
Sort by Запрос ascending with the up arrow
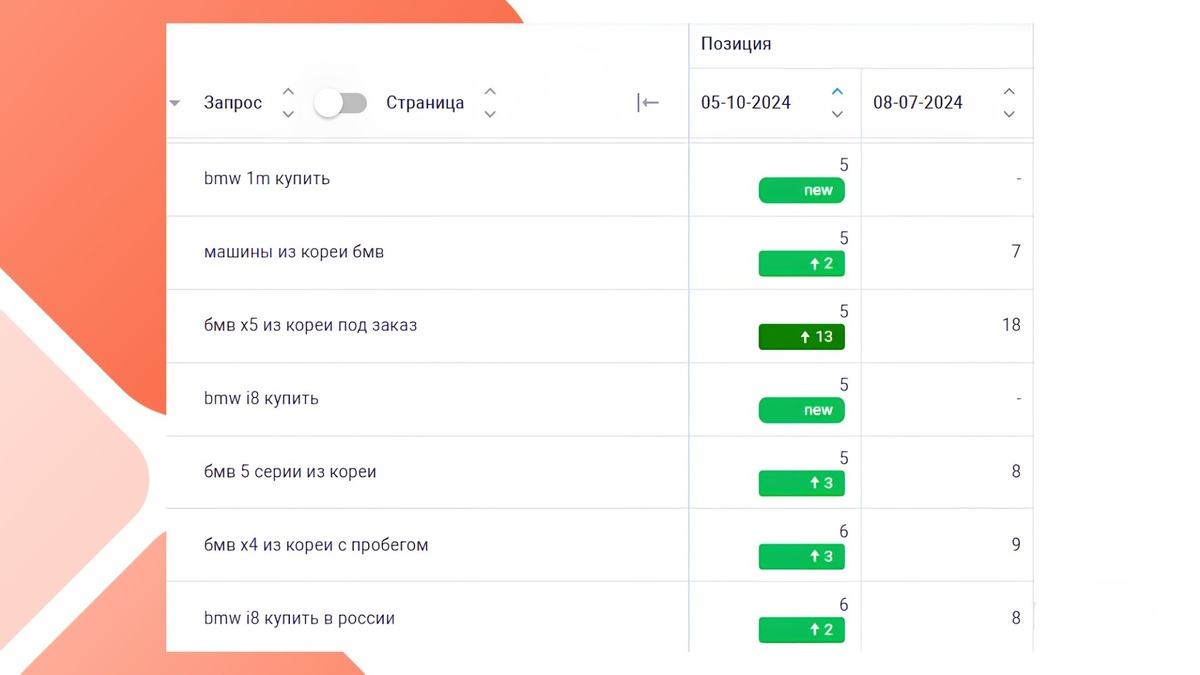coord(288,90)
